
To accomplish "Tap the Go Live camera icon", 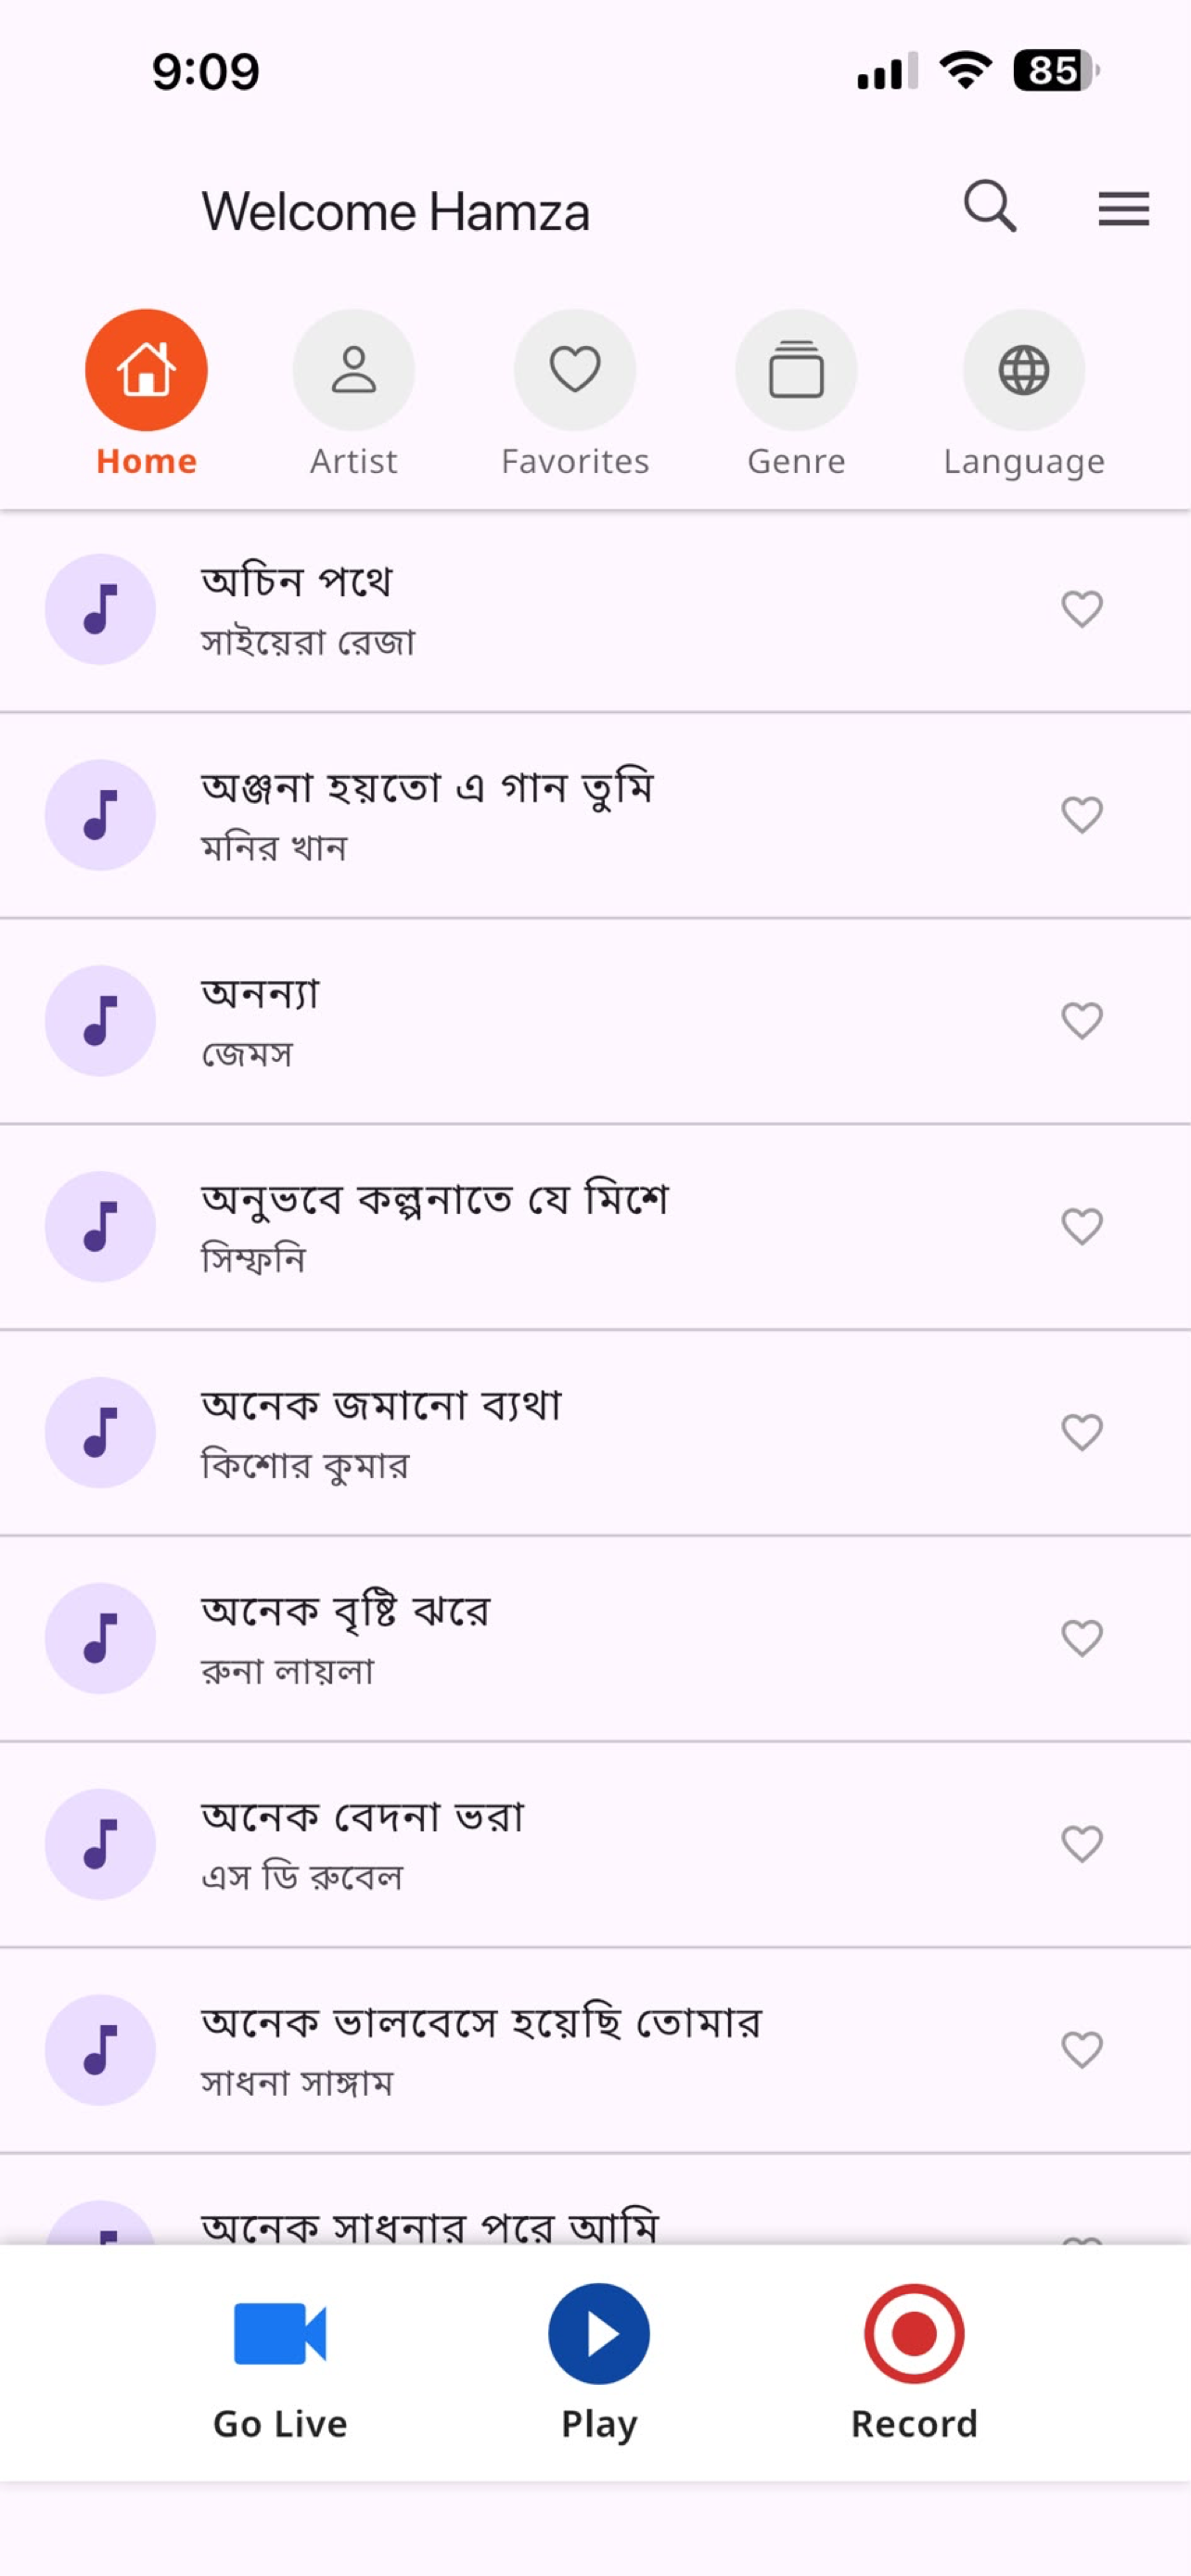I will click(280, 2333).
